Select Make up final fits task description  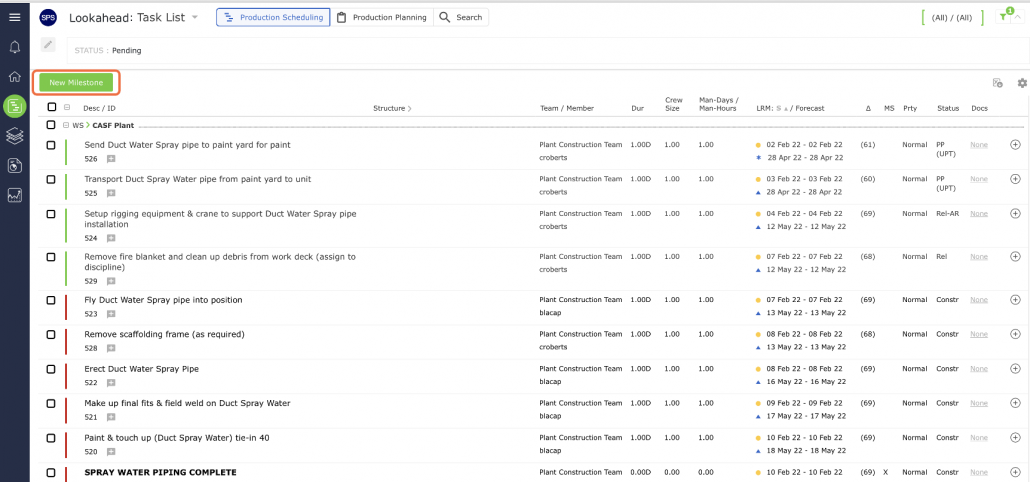(x=187, y=403)
